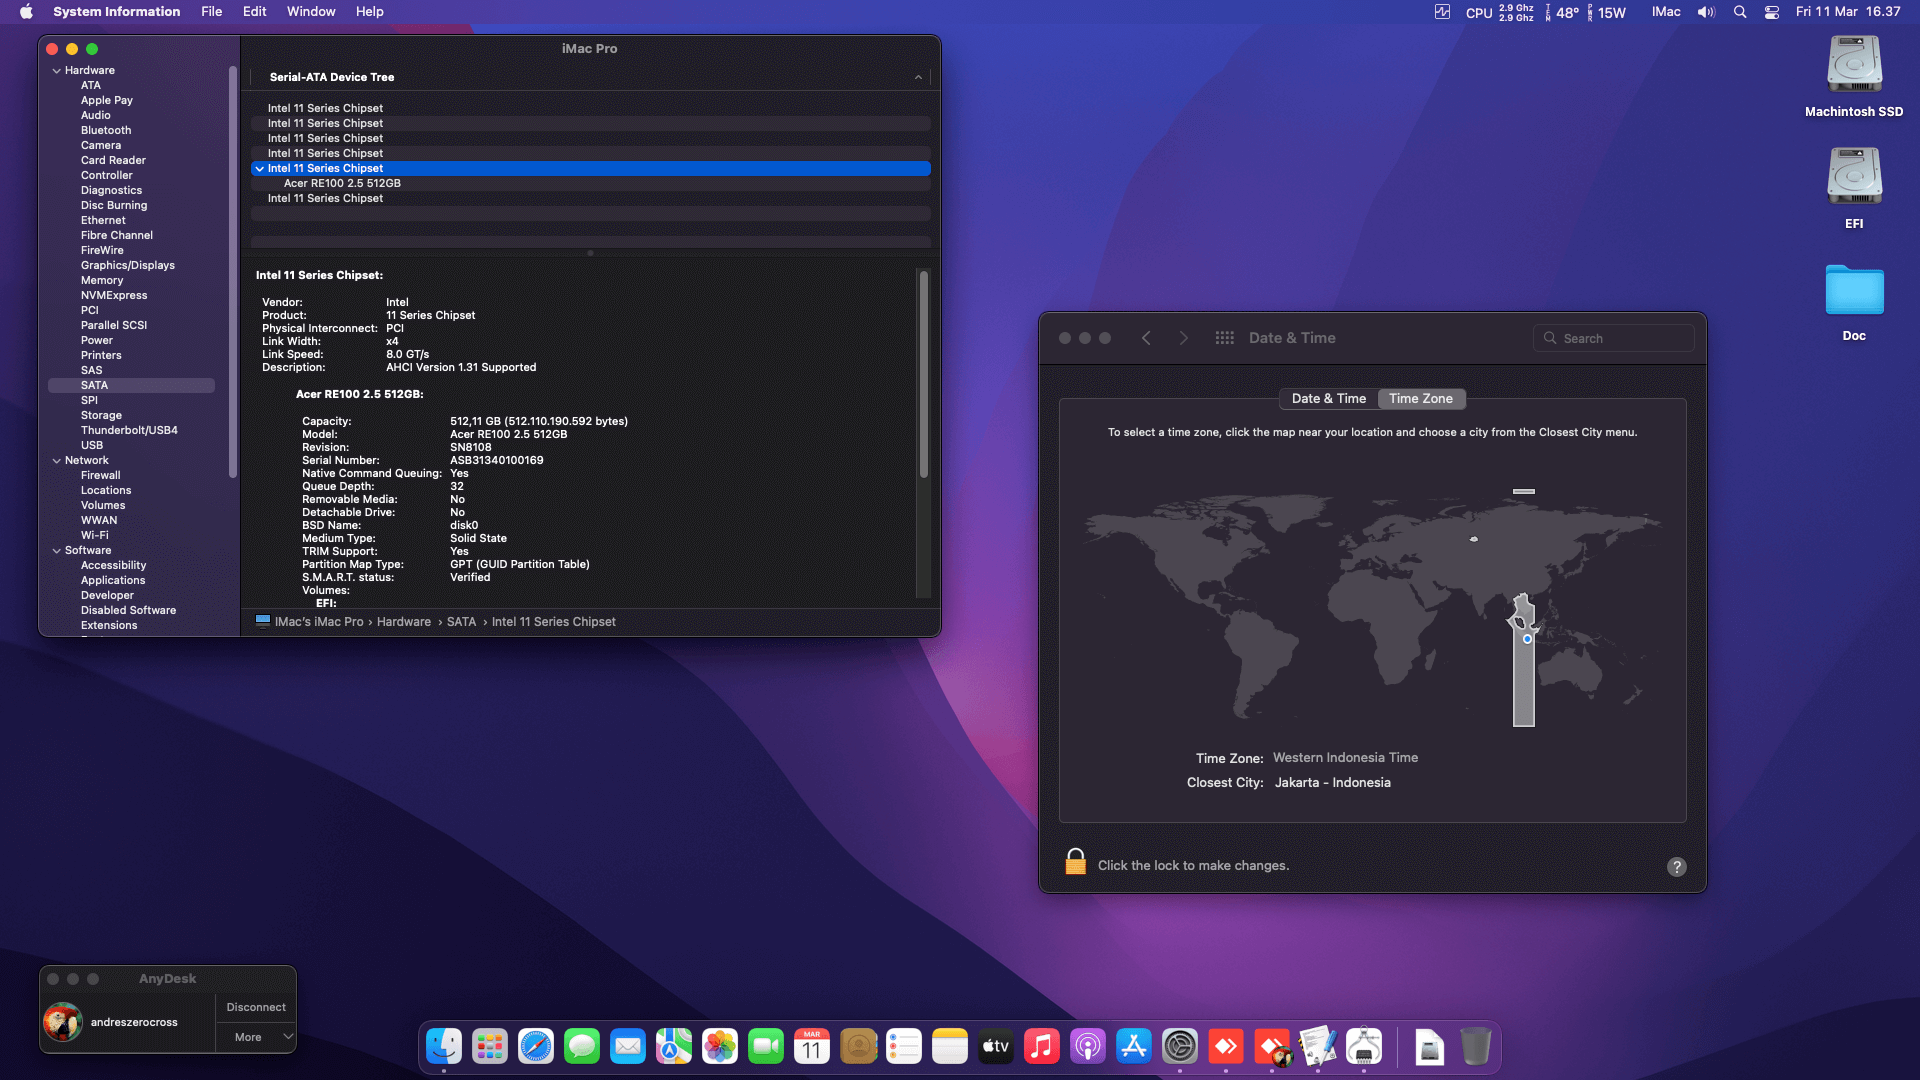Select Disabled Software in sidebar
This screenshot has width=1920, height=1080.
click(x=128, y=611)
